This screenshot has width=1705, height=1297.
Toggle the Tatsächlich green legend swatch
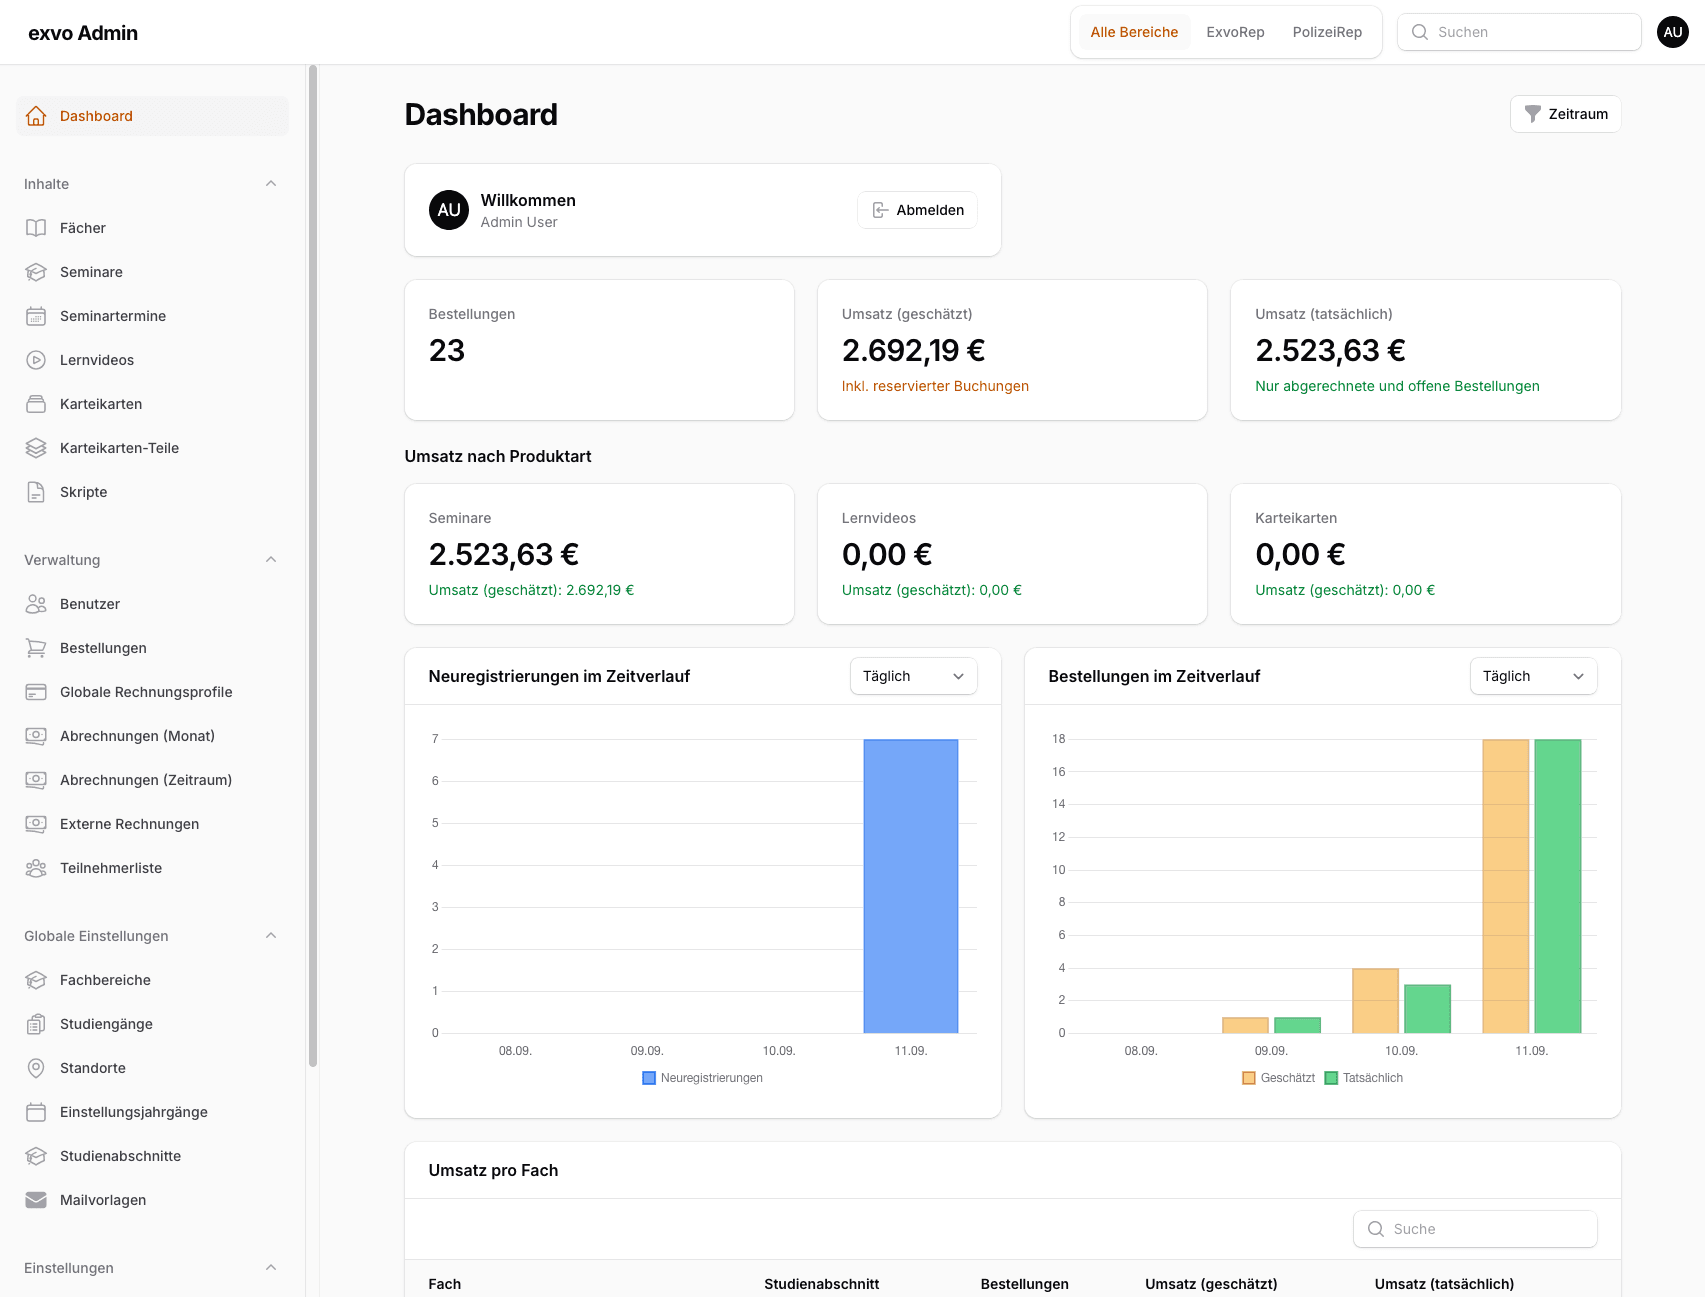click(x=1331, y=1078)
